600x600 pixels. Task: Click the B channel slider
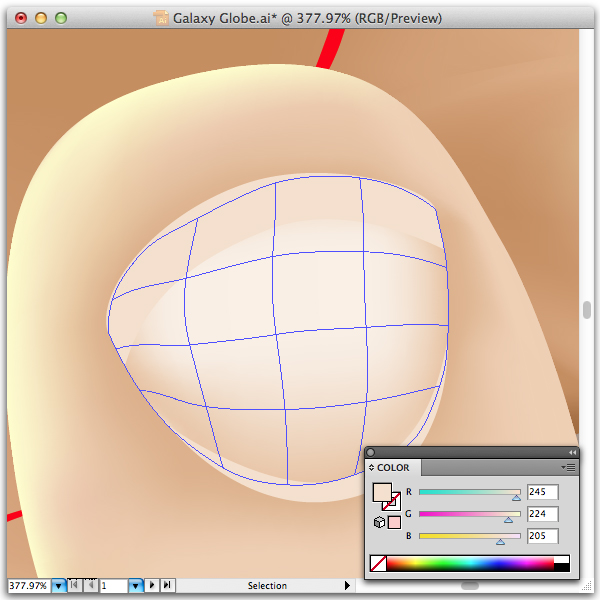tap(470, 536)
